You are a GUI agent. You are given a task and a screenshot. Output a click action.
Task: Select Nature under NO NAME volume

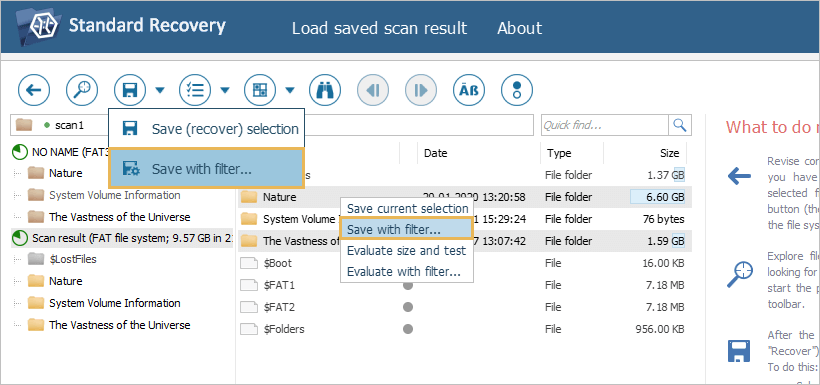point(65,173)
